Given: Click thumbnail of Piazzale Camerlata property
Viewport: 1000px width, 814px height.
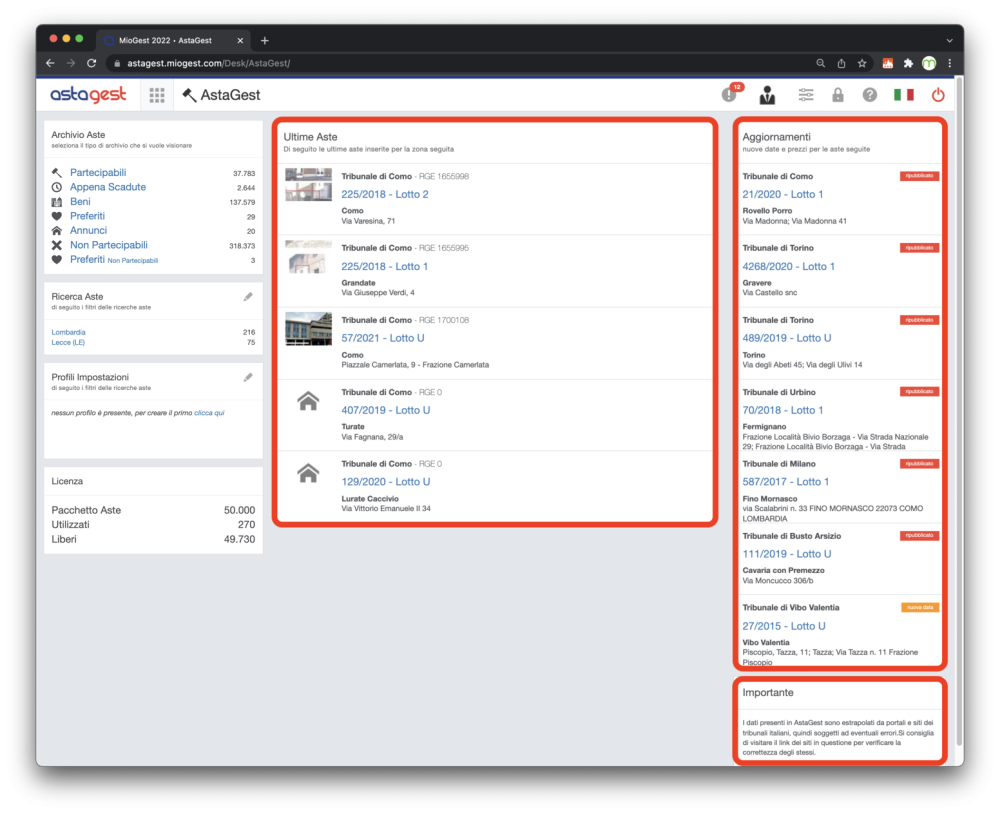Looking at the screenshot, I should [x=308, y=329].
